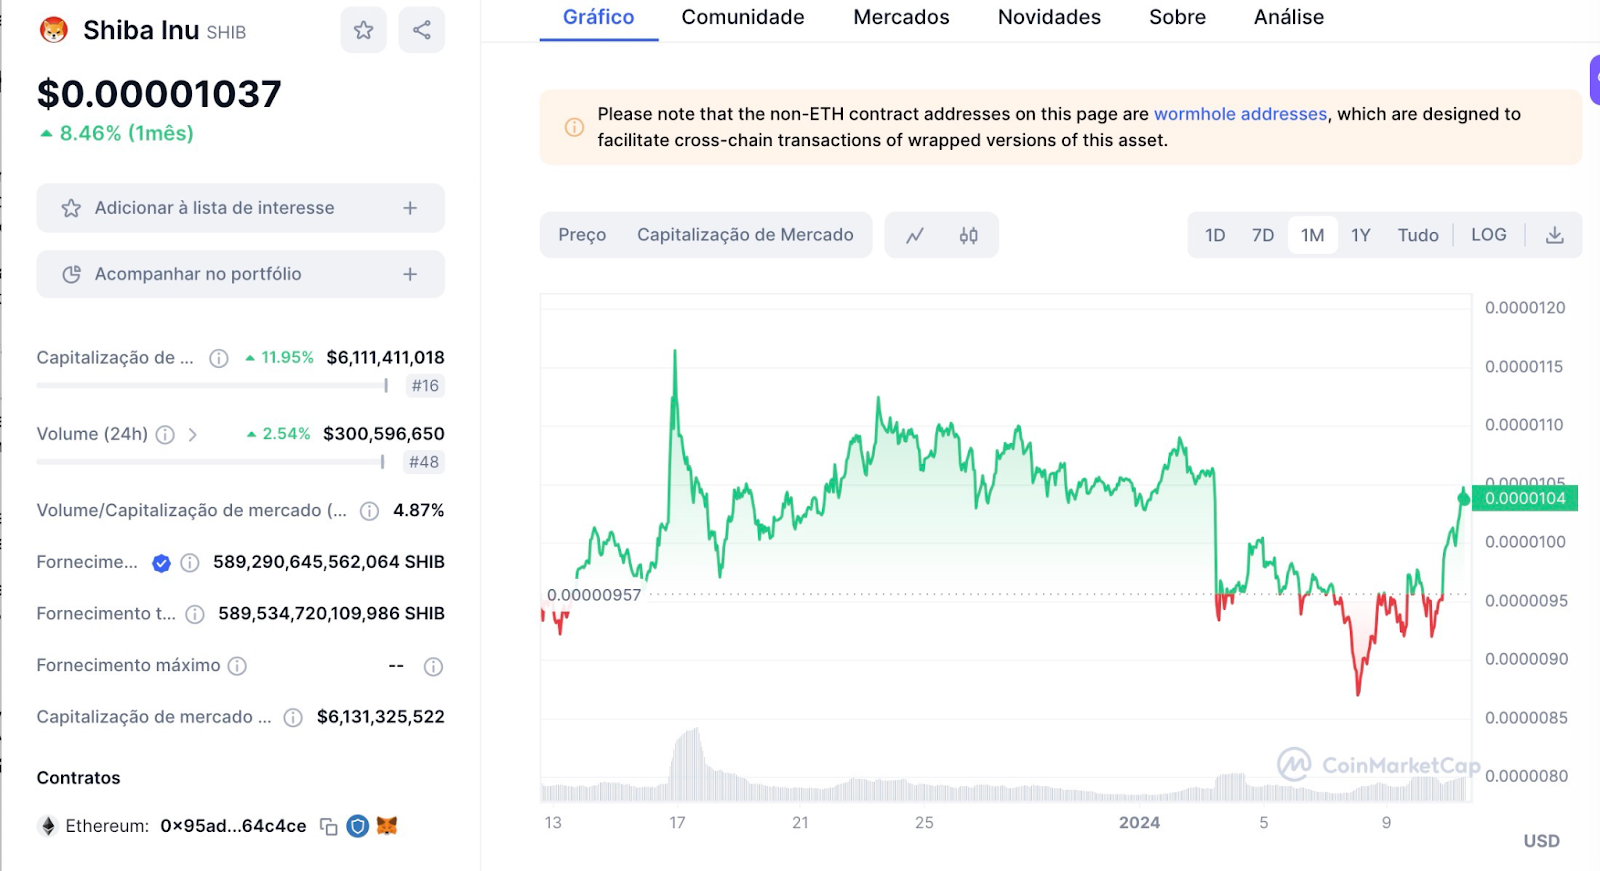The height and width of the screenshot is (871, 1600).
Task: Click Ethereum address 0×95ad...64c4ce
Action: point(233,826)
